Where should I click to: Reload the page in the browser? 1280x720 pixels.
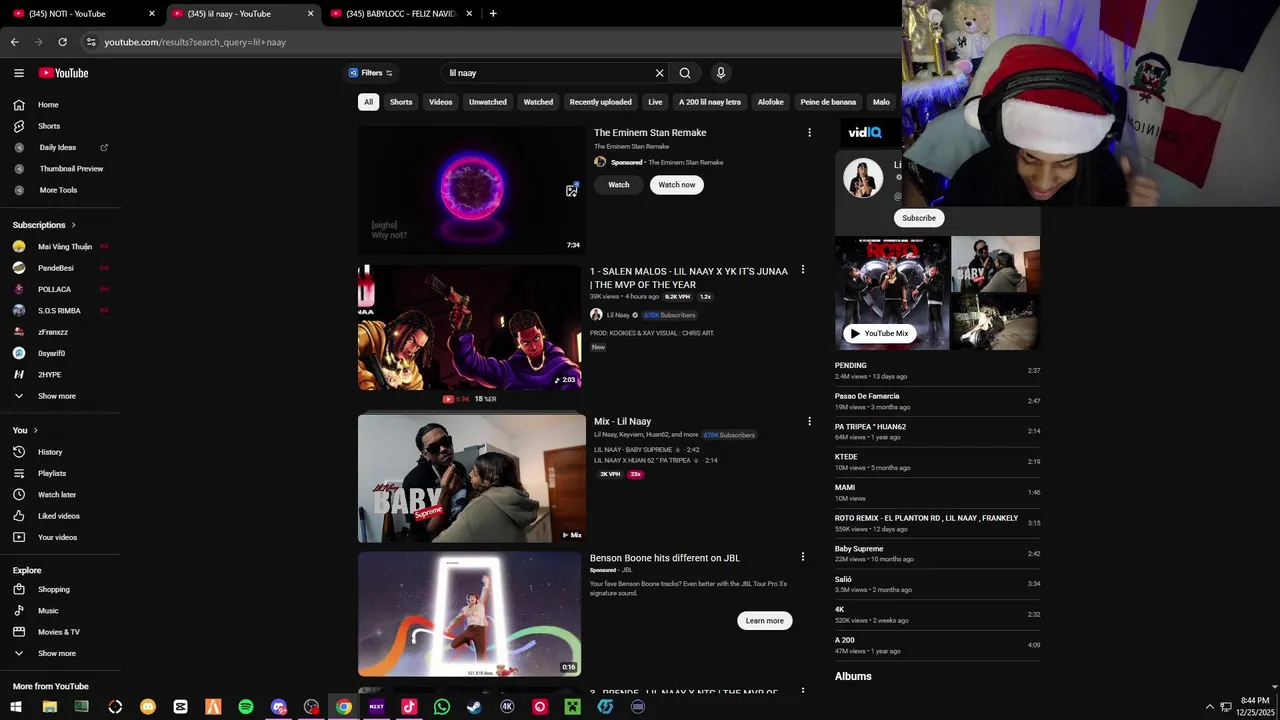click(x=62, y=42)
